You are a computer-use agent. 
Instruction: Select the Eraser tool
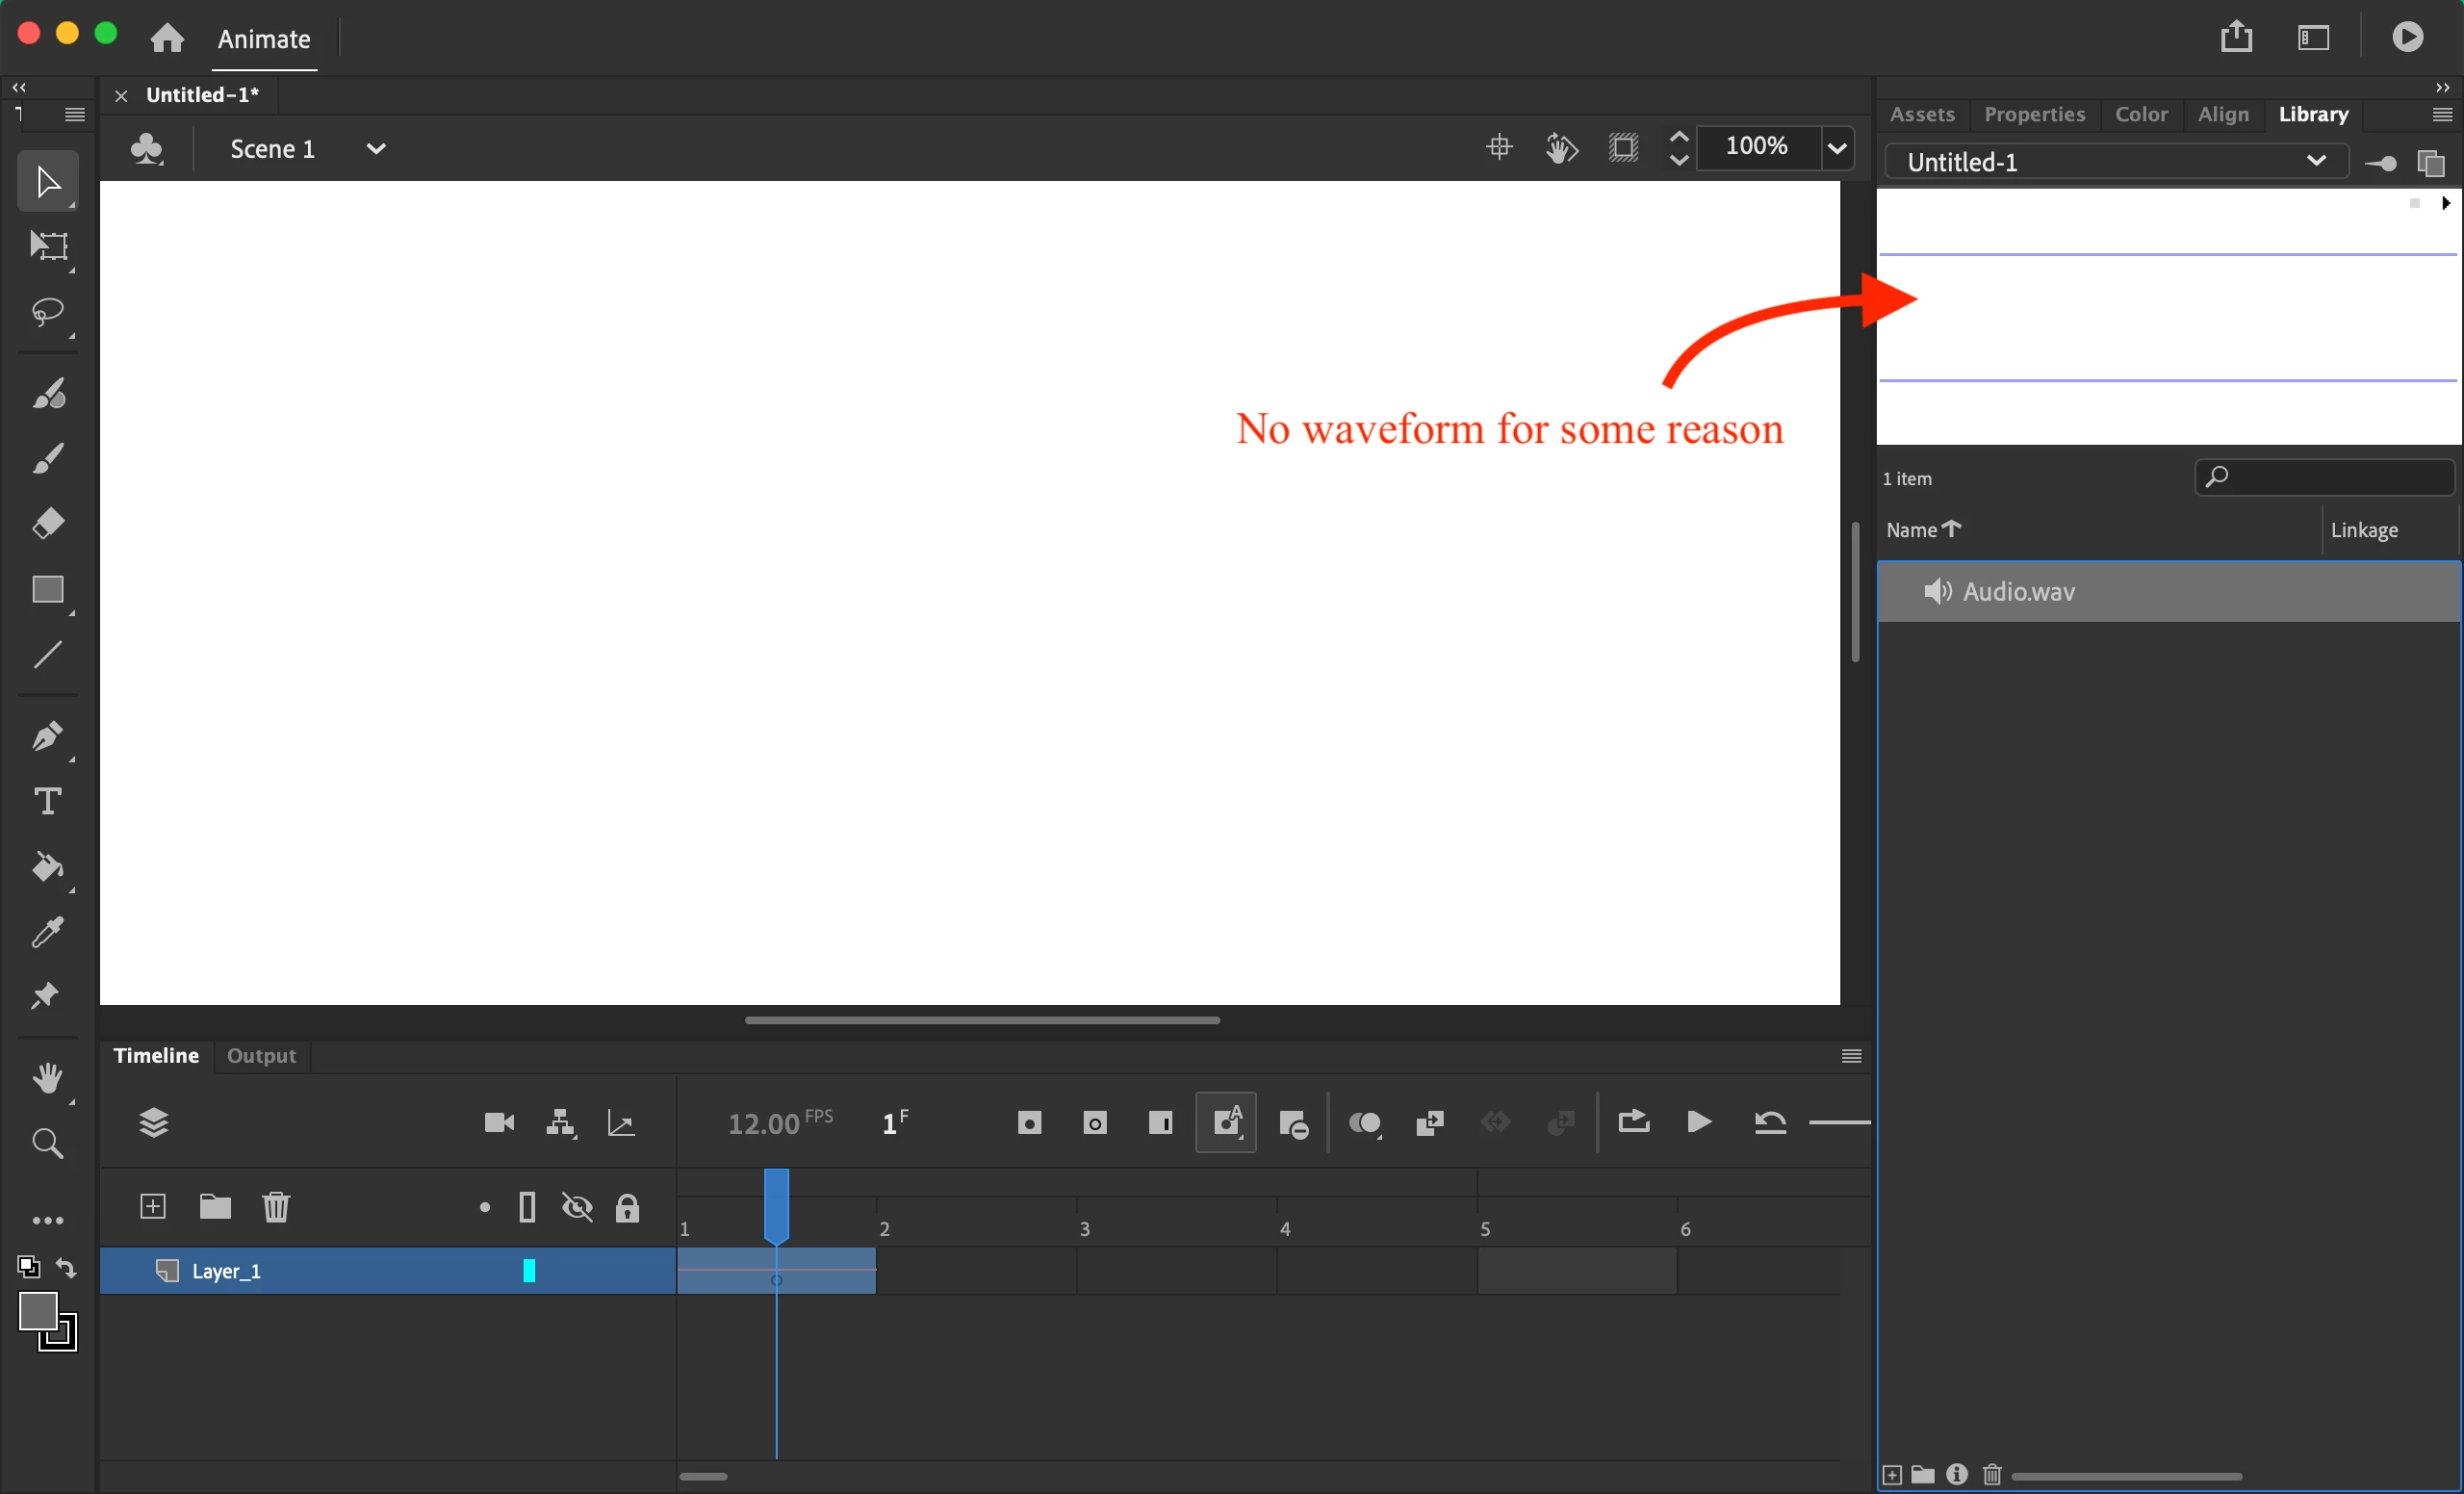point(47,523)
